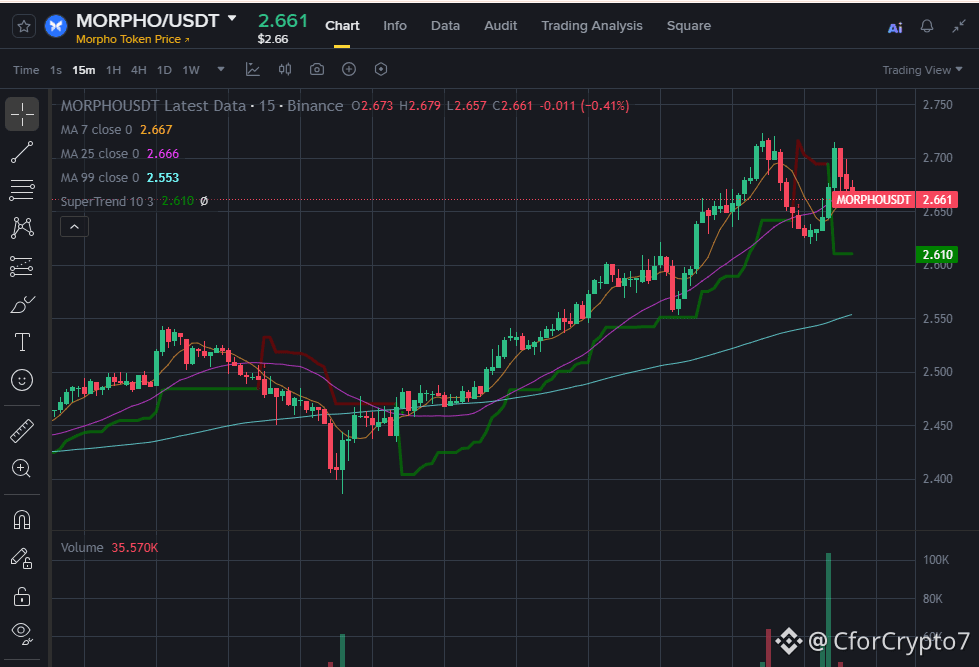Image resolution: width=979 pixels, height=667 pixels.
Task: Toggle stay in drawing mode pencil-lock icon
Action: click(x=22, y=559)
